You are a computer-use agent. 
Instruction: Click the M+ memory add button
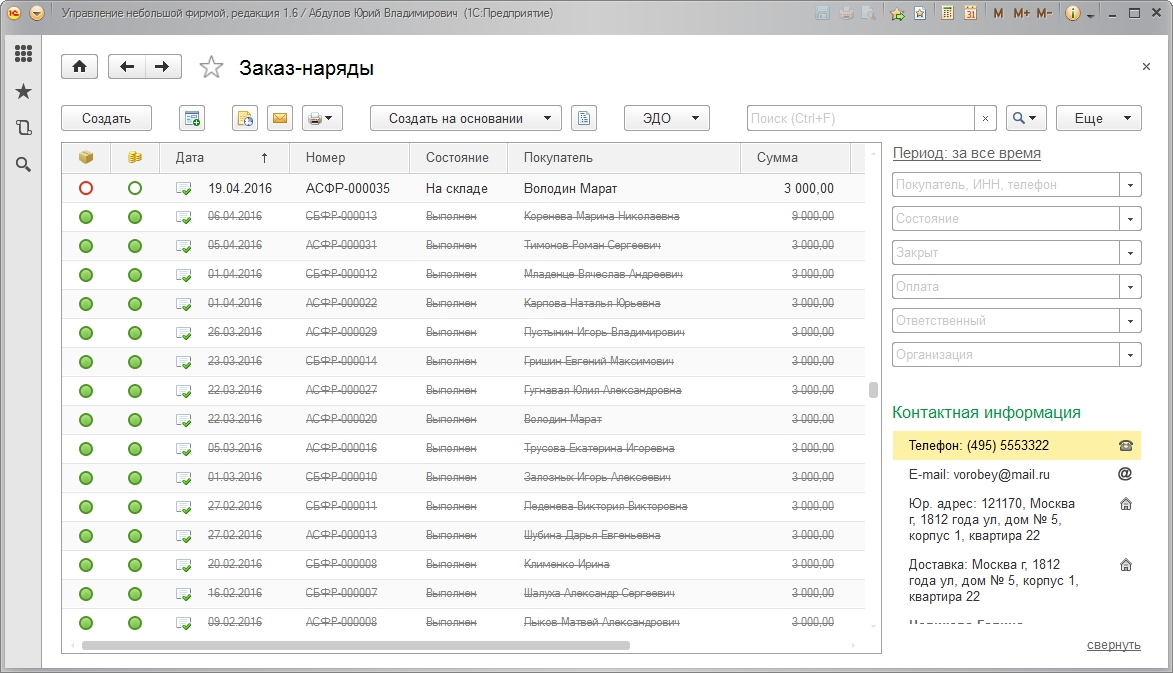[x=1021, y=13]
